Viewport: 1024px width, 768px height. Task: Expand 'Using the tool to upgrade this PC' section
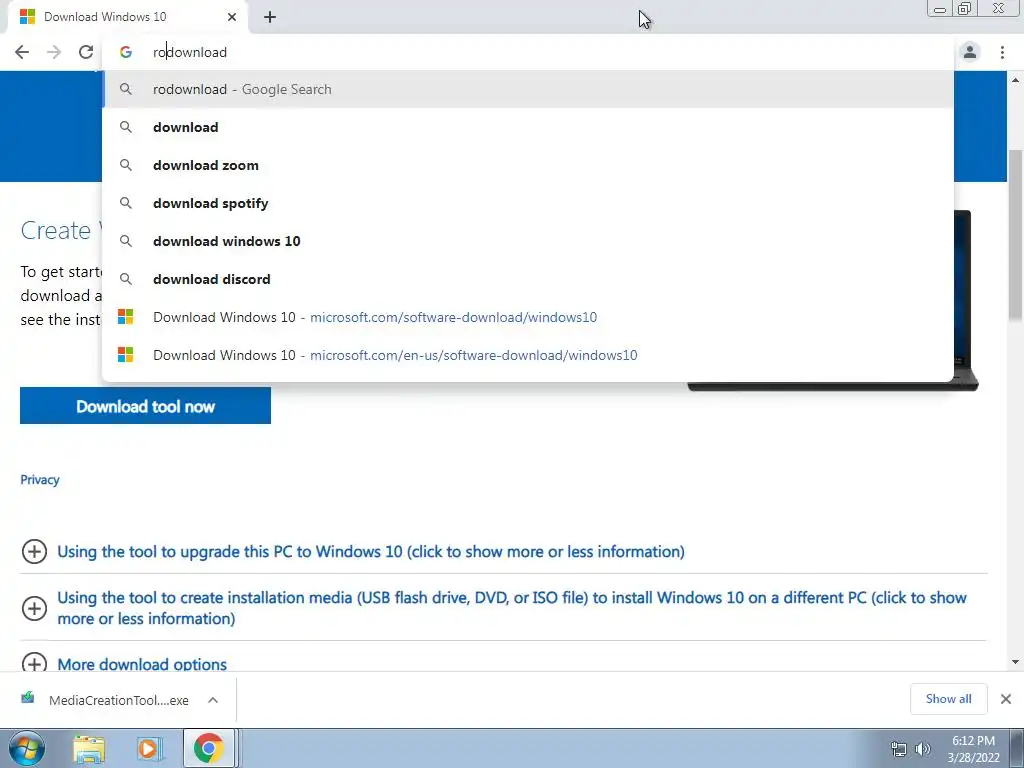click(371, 551)
